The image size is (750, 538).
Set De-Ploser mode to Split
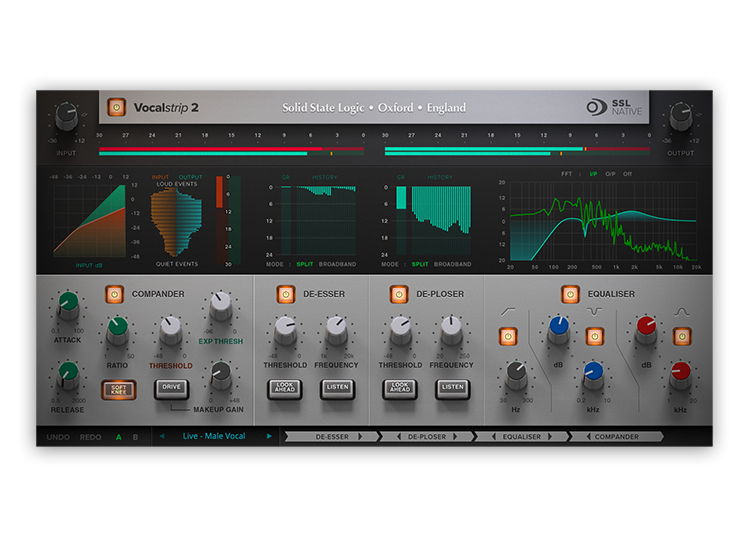click(x=420, y=264)
